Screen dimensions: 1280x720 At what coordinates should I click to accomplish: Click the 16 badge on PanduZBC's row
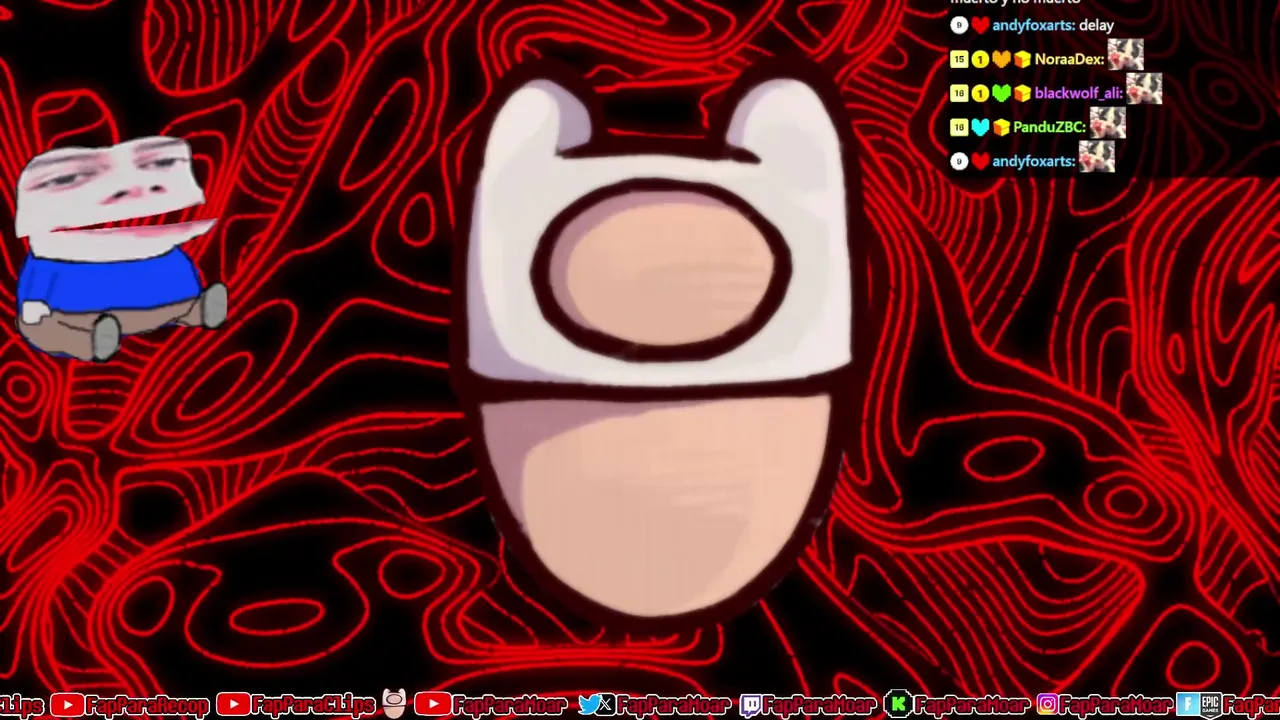[959, 128]
